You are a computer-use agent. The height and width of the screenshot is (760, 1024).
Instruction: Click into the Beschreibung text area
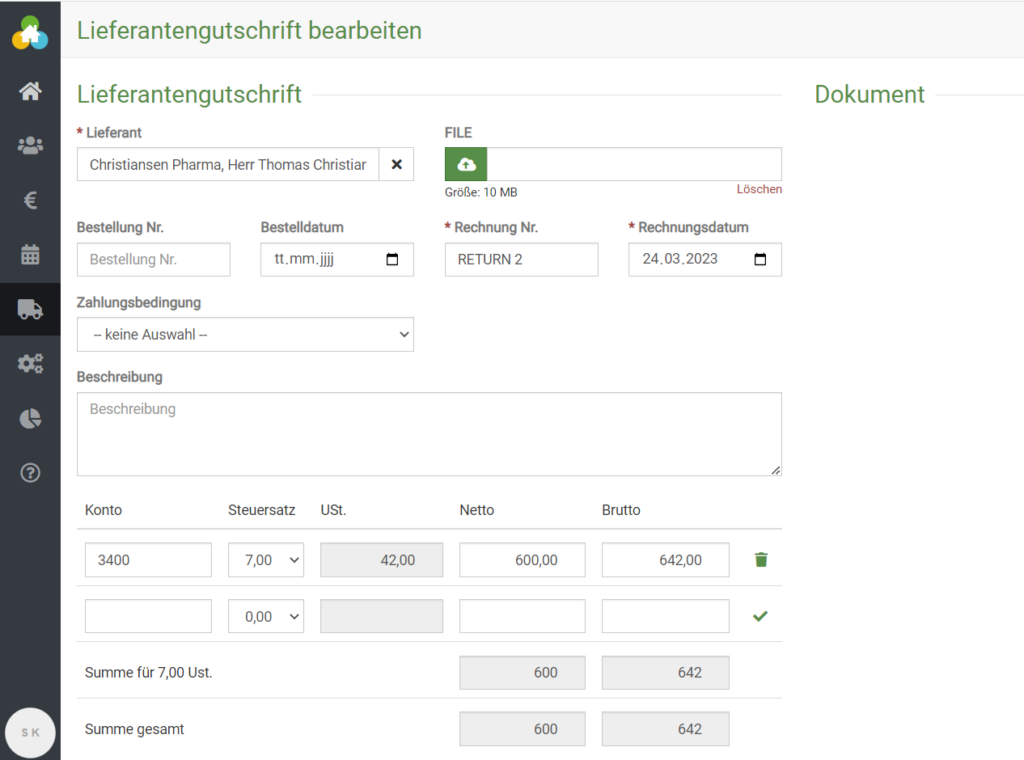429,434
